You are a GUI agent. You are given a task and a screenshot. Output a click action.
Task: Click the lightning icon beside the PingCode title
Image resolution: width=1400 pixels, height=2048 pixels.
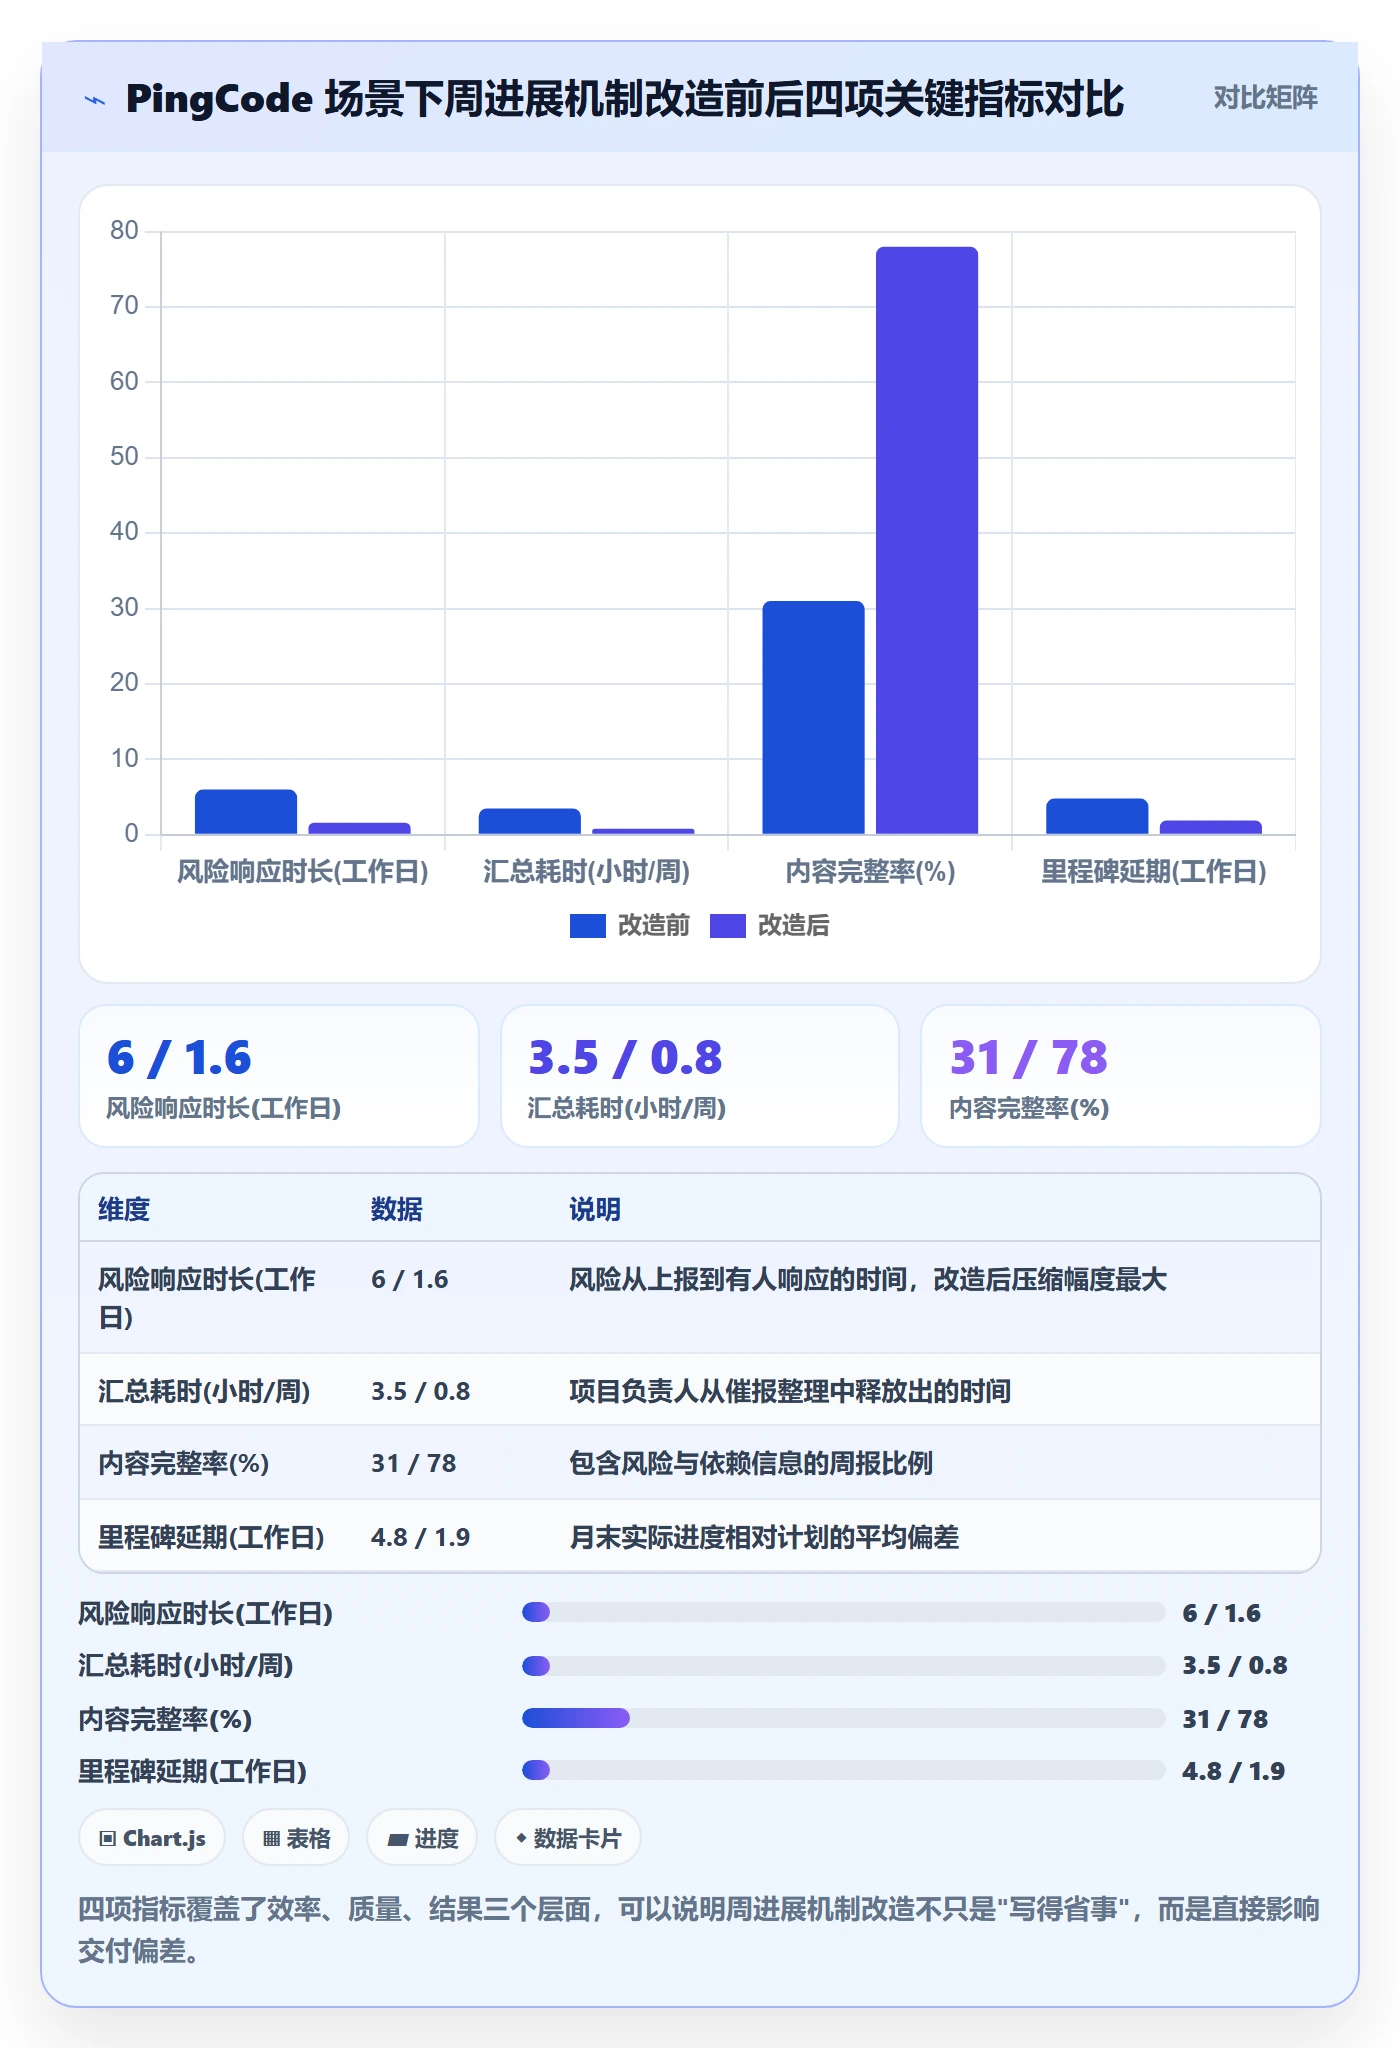(x=95, y=100)
